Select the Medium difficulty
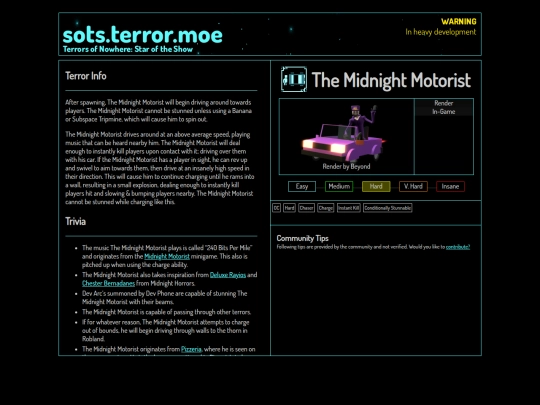540x405 pixels. pyautogui.click(x=339, y=186)
